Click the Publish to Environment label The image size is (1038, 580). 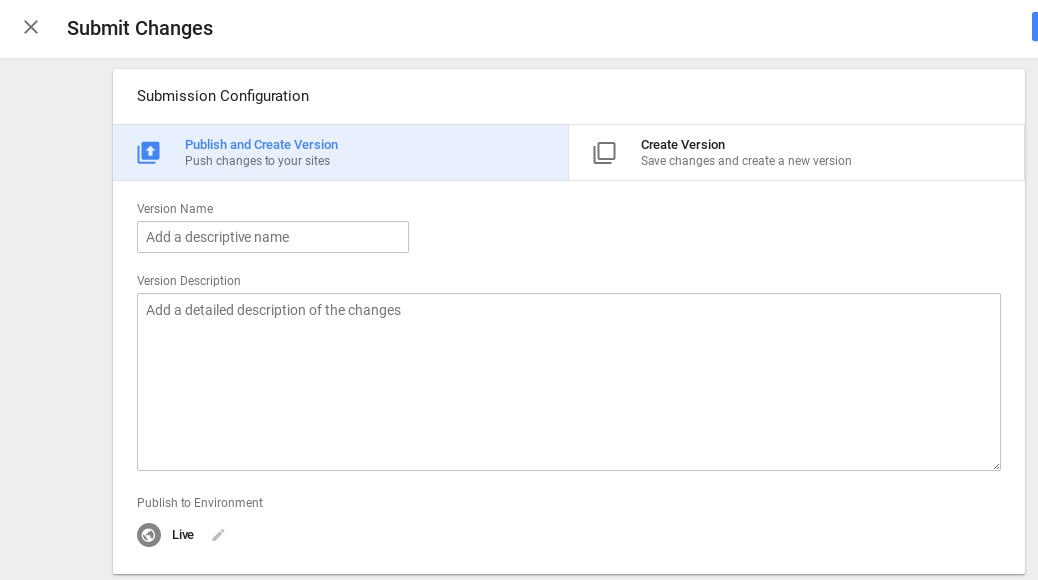point(200,503)
